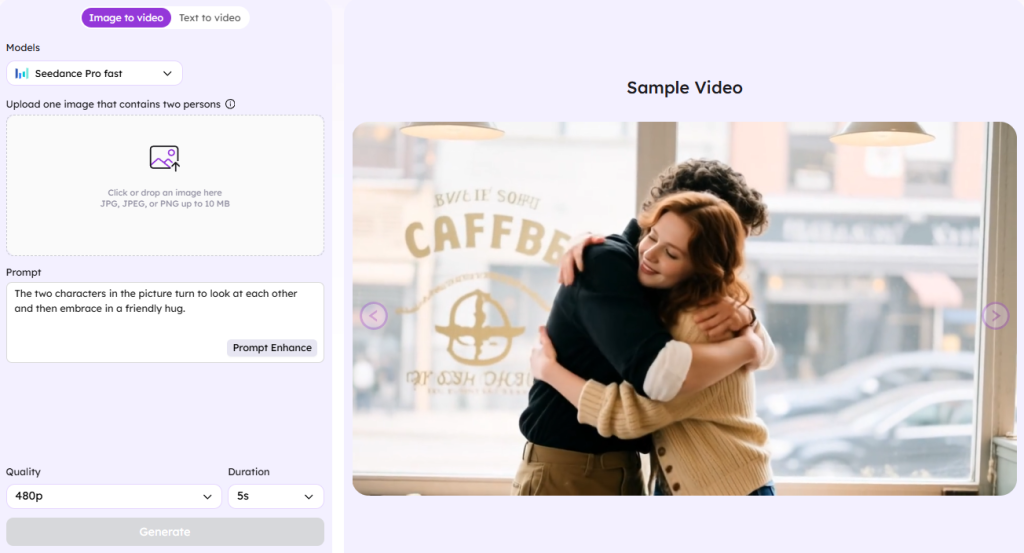Viewport: 1024px width, 553px height.
Task: Click the chevron arrow in the Duration field
Action: tap(308, 497)
